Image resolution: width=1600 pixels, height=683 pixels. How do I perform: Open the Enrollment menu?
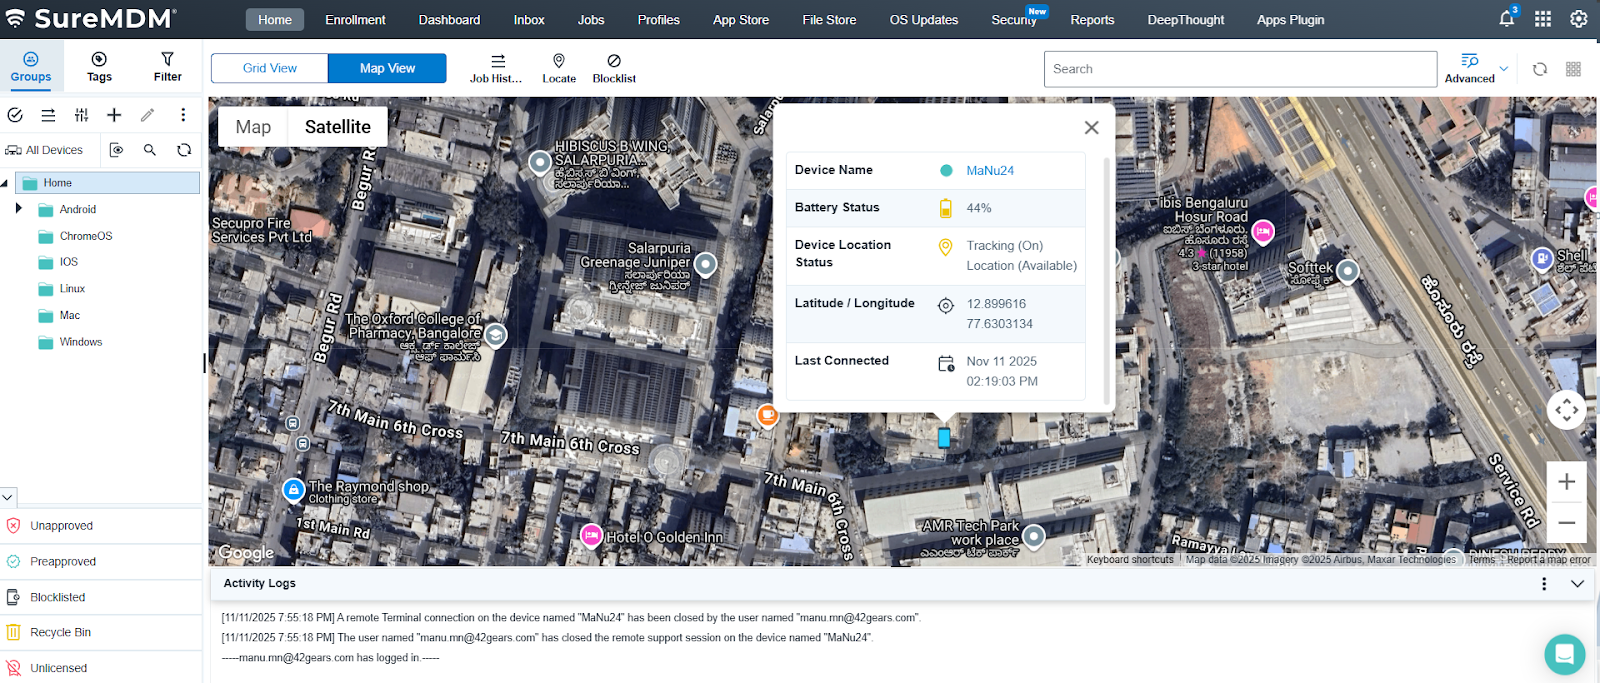pyautogui.click(x=355, y=19)
